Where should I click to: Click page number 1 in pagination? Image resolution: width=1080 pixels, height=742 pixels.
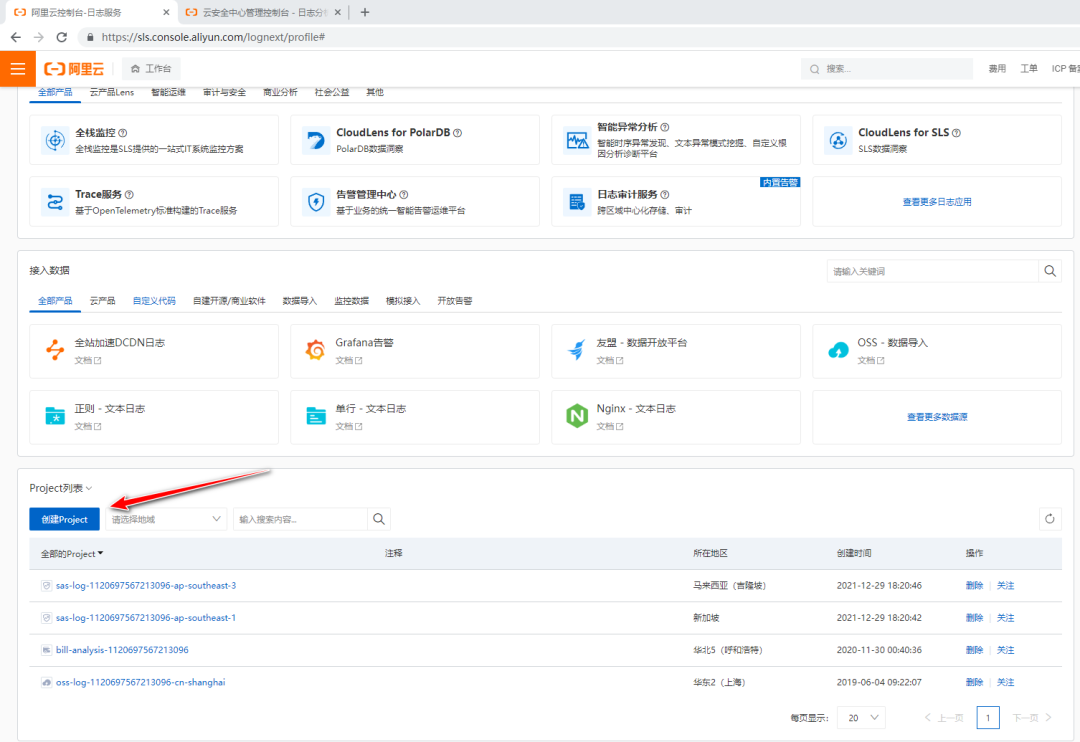[x=988, y=717]
